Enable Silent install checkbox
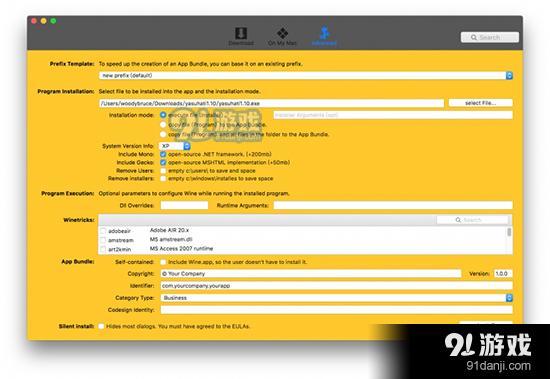 click(x=101, y=326)
